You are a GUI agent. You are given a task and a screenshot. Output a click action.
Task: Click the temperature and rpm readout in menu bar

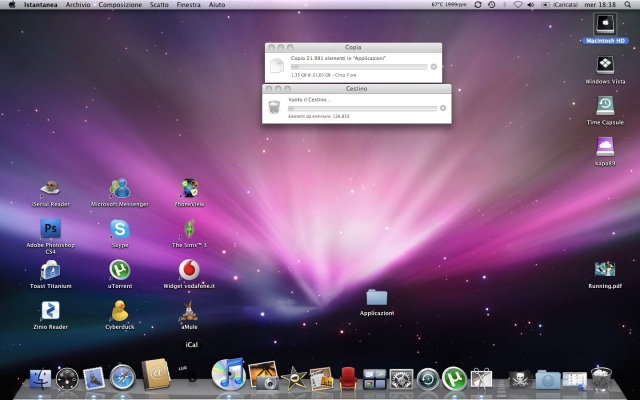click(x=449, y=4)
